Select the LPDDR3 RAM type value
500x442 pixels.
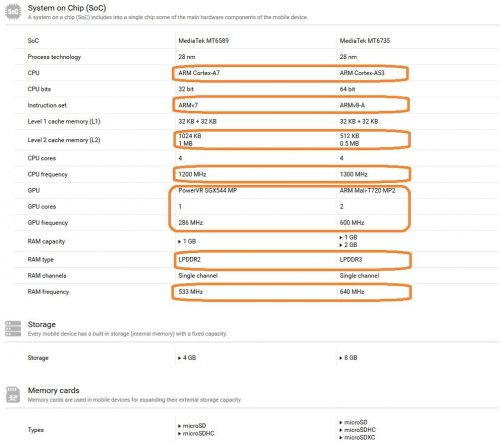[351, 260]
